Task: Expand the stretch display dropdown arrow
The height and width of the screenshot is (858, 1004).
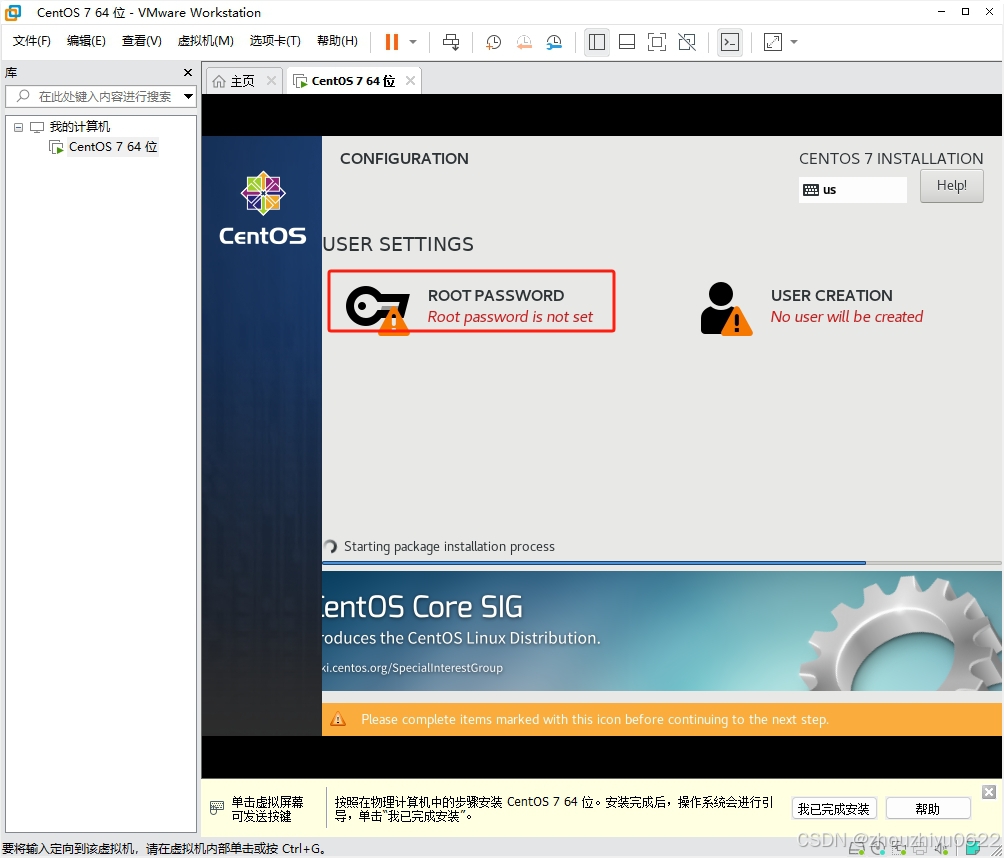Action: coord(794,42)
